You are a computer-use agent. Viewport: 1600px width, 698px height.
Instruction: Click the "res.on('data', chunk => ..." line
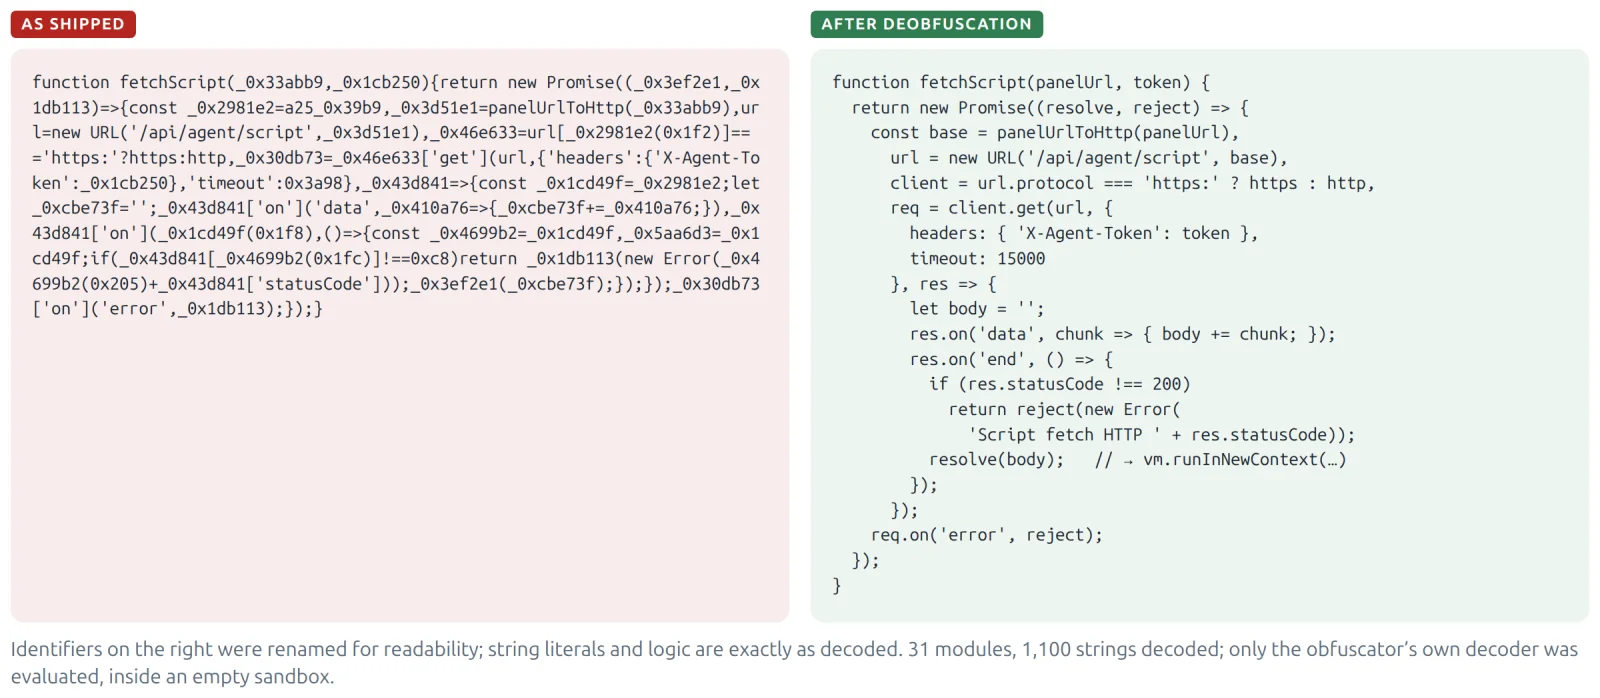tap(1122, 334)
